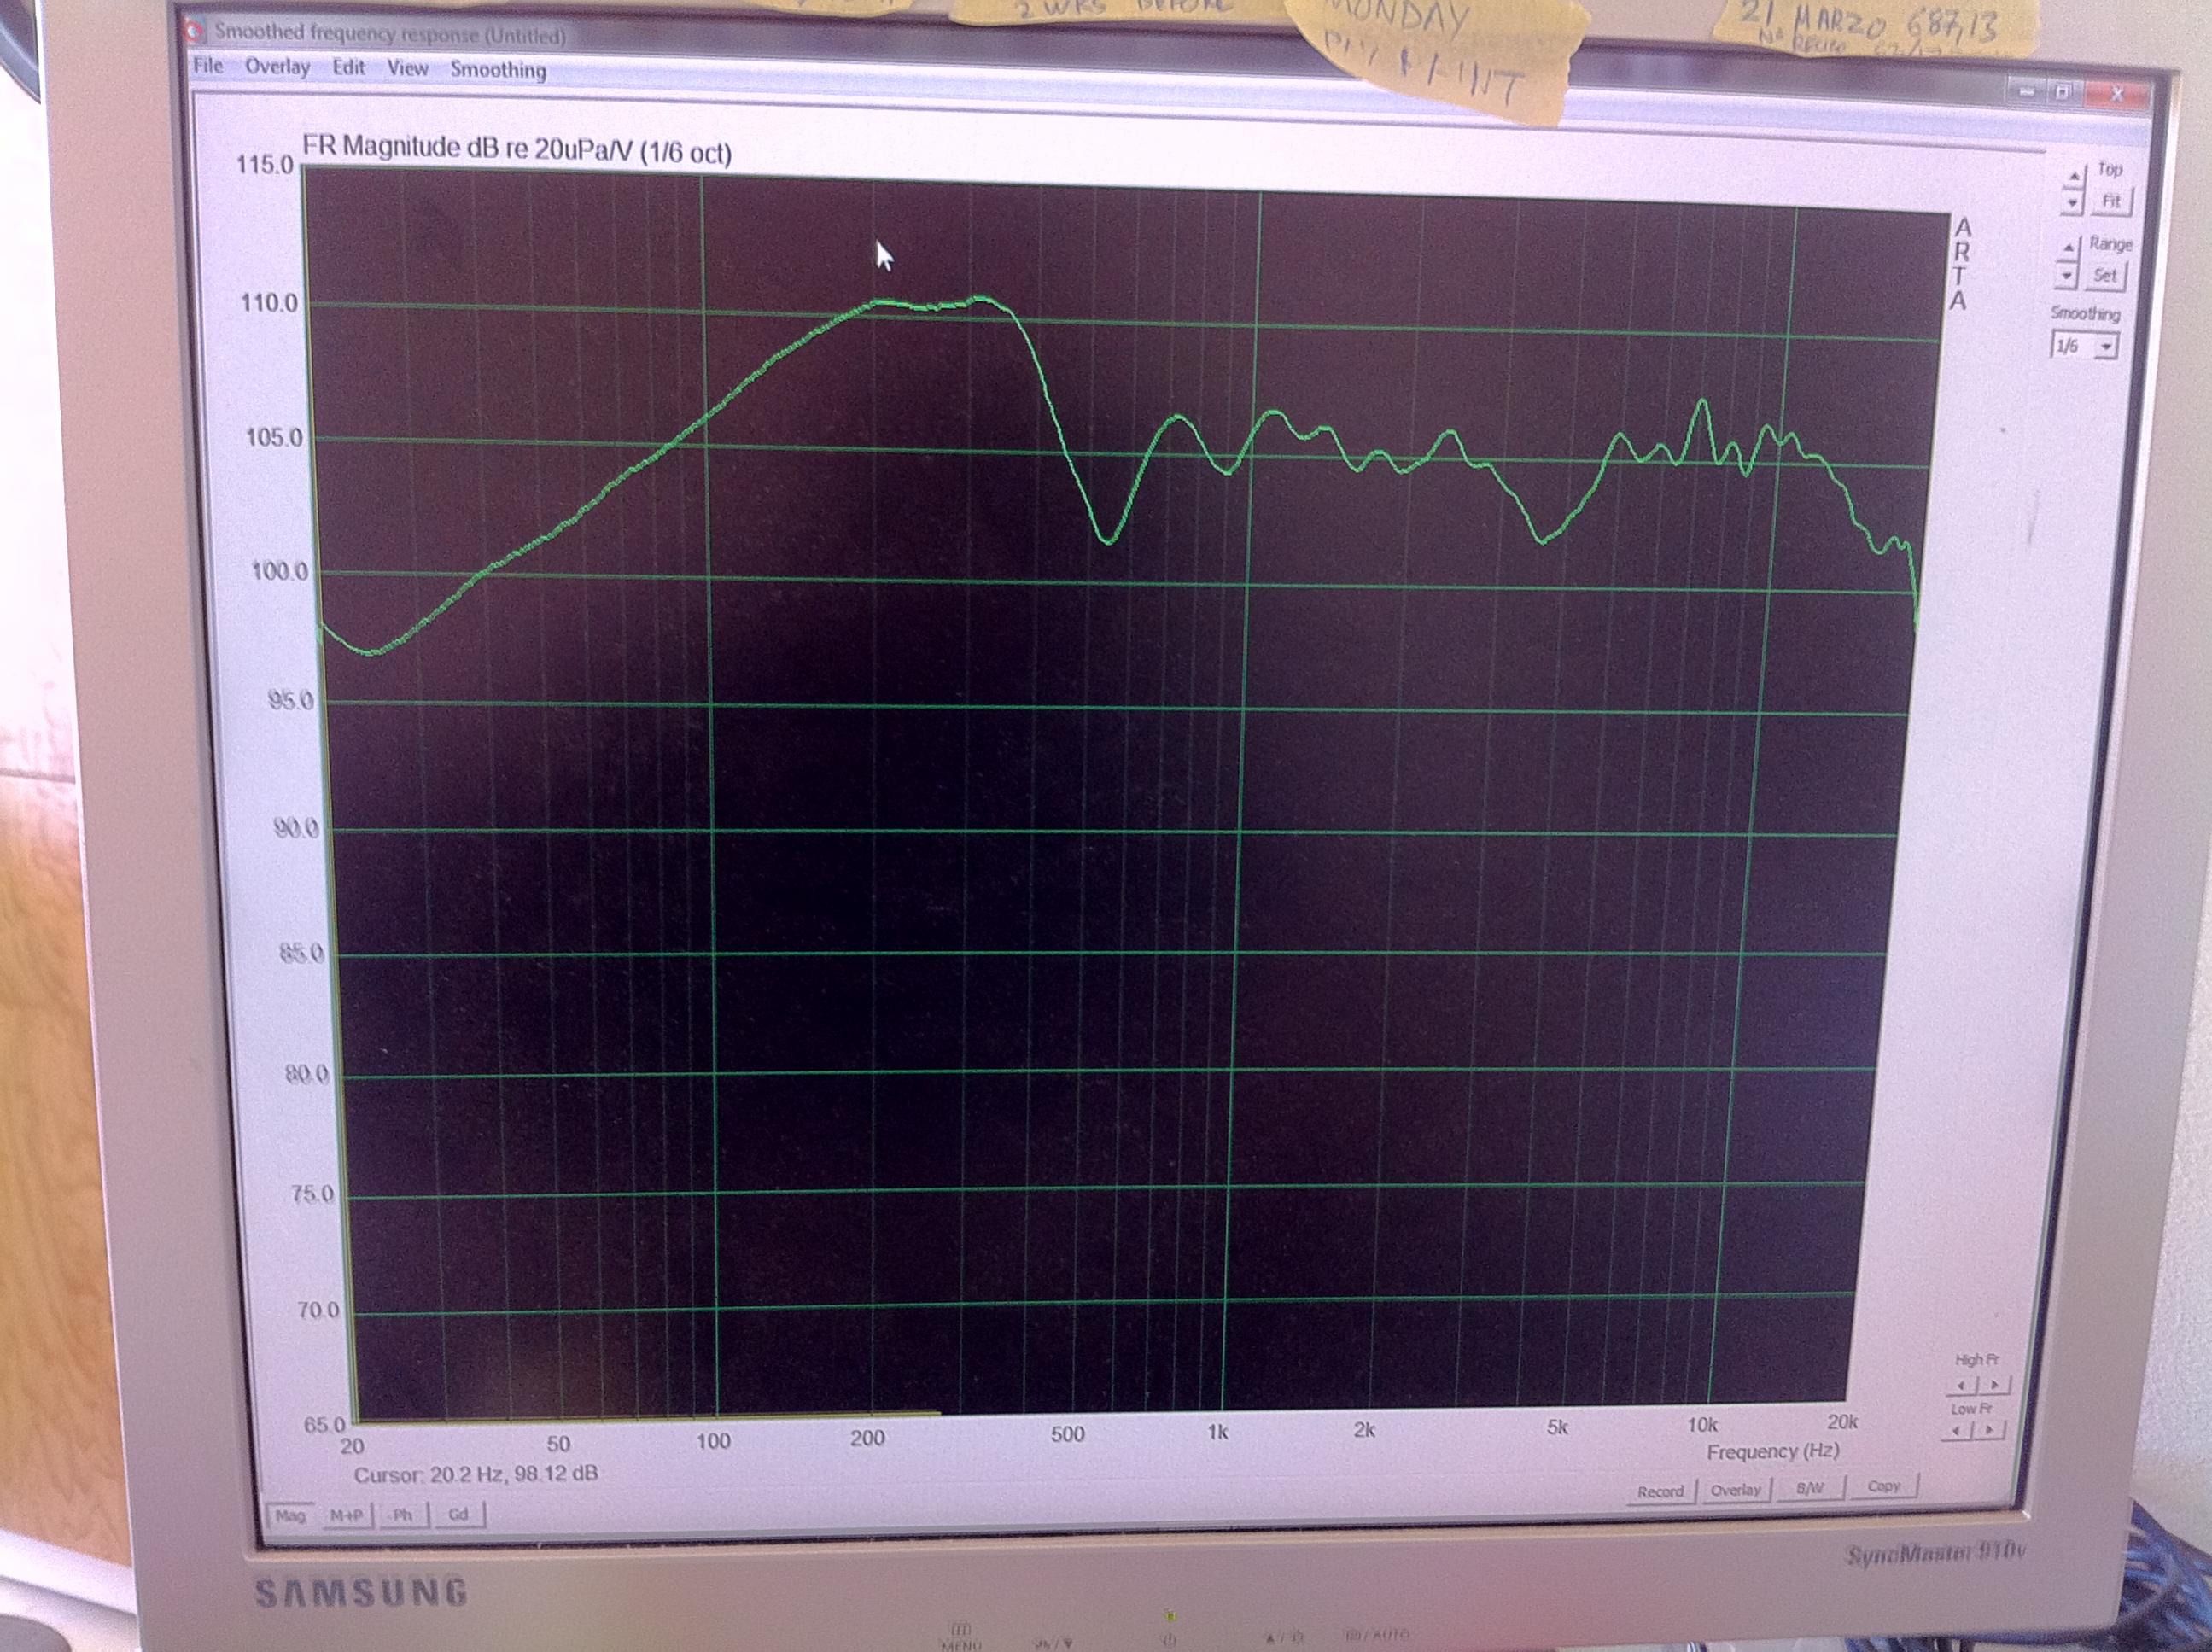
Task: Open the View menu
Action: pyautogui.click(x=407, y=68)
